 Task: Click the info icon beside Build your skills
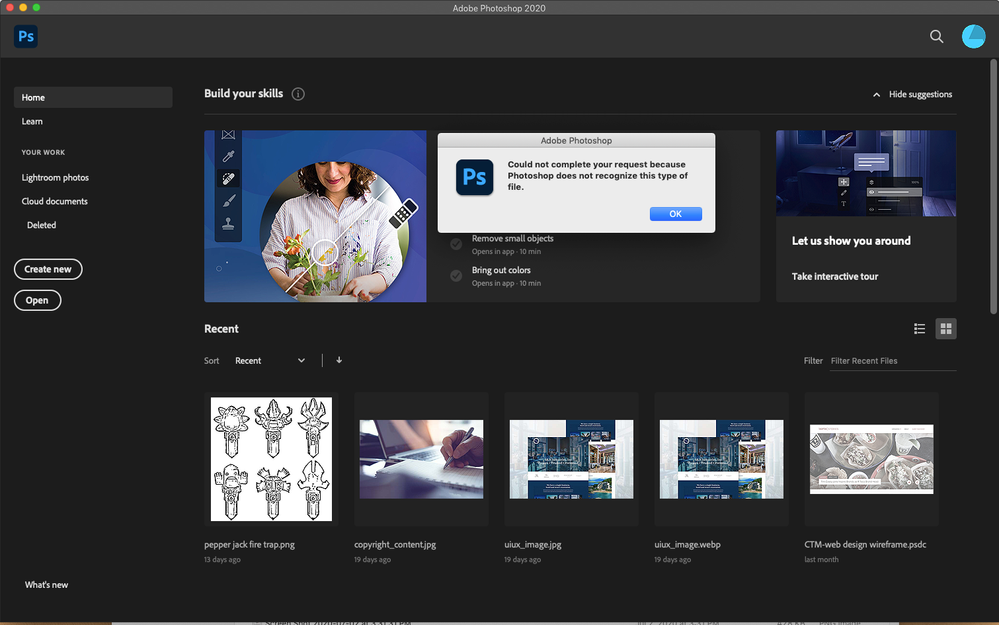click(x=298, y=94)
